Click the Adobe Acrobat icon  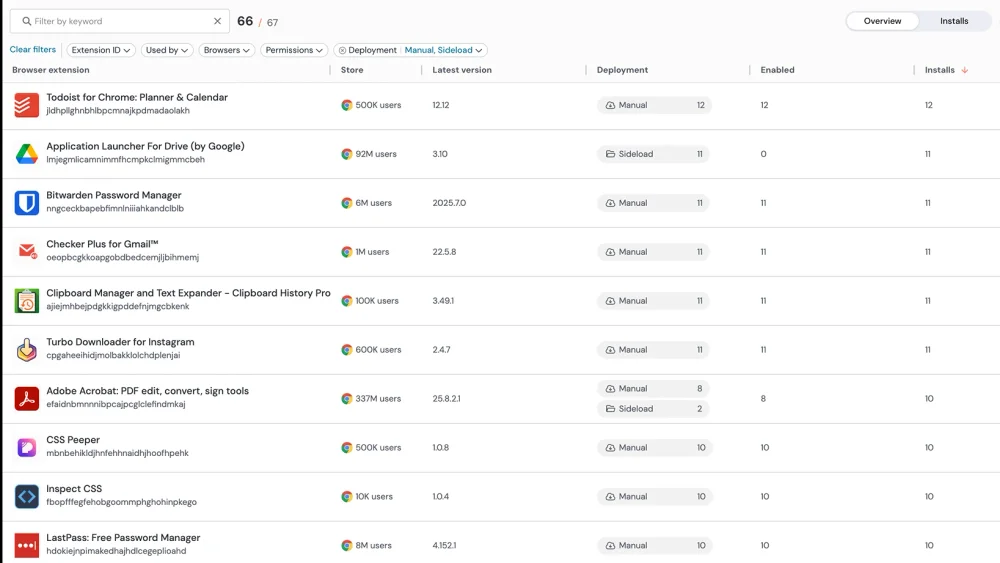click(x=27, y=398)
